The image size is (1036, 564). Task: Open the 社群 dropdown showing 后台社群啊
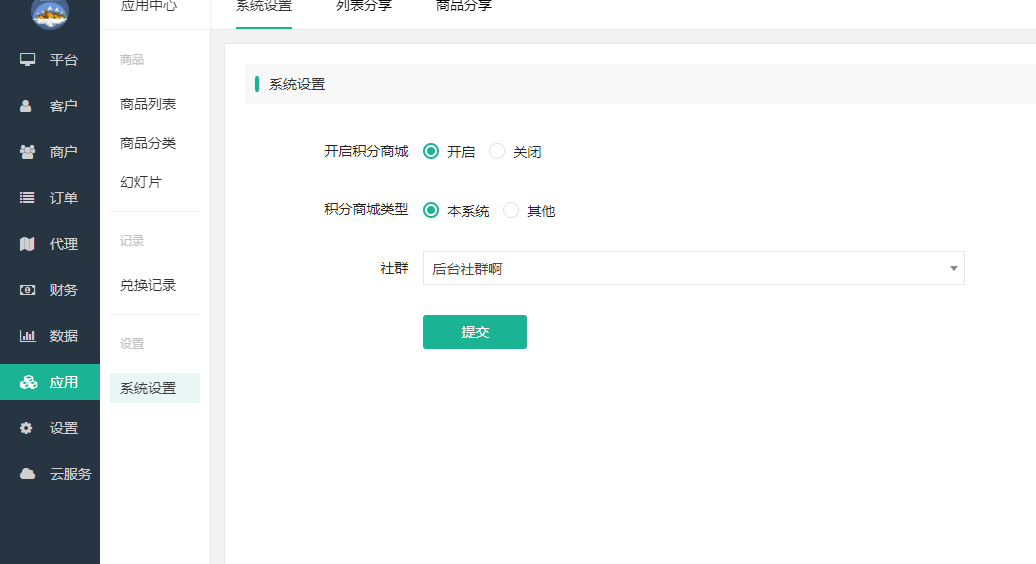click(x=693, y=268)
